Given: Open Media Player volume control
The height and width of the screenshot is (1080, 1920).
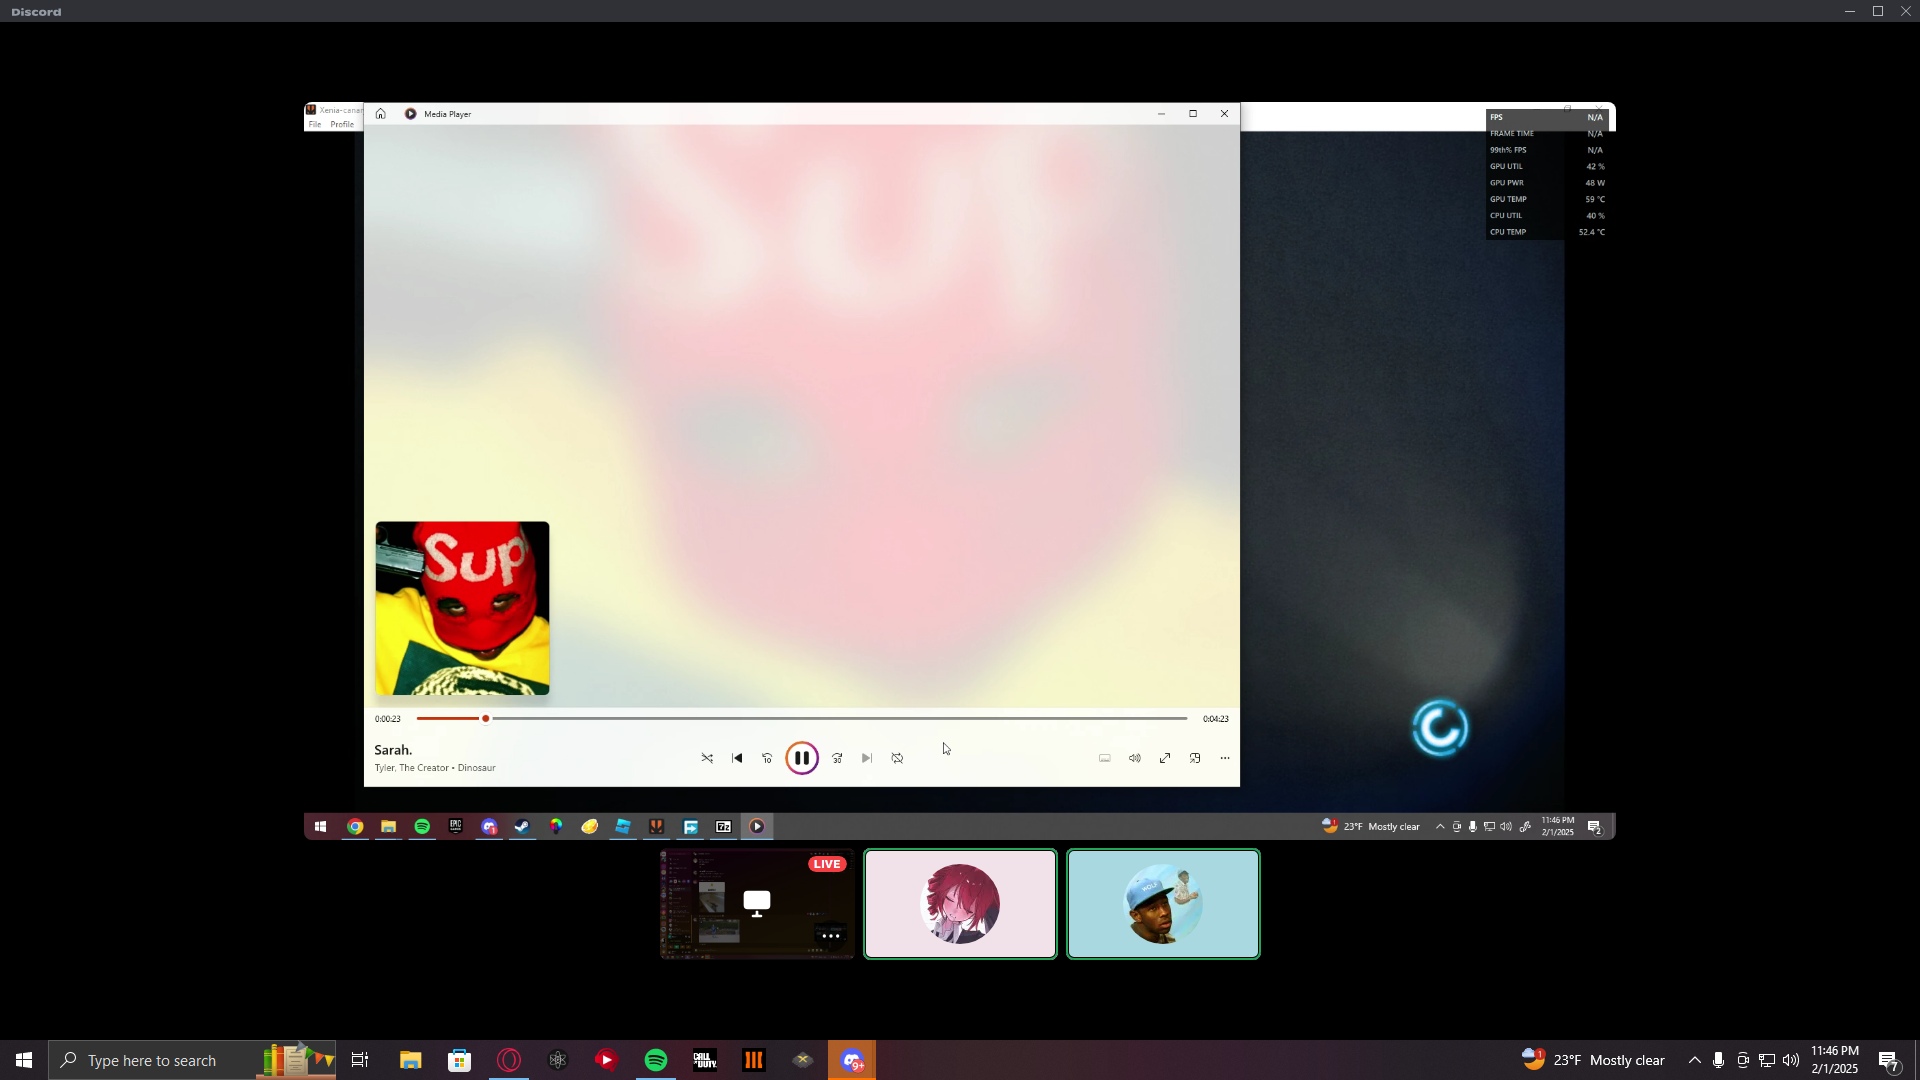Looking at the screenshot, I should point(1135,758).
